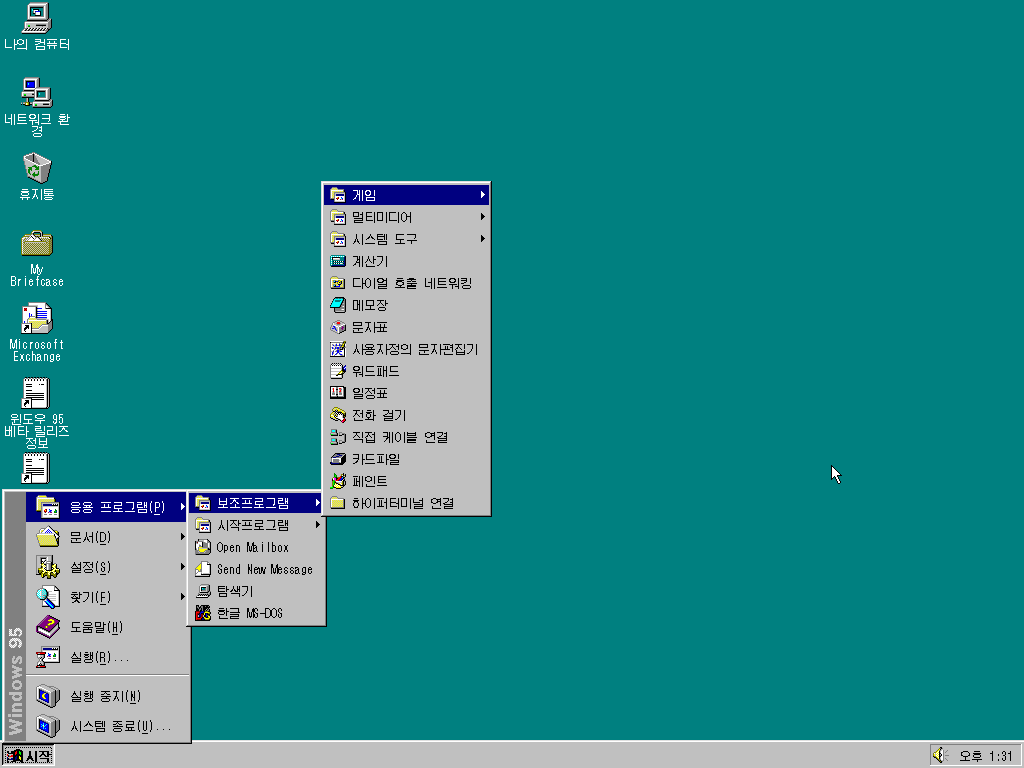Click the 사용자정의 문자편집기 icon
Screen dimensions: 1024x768
tap(338, 349)
